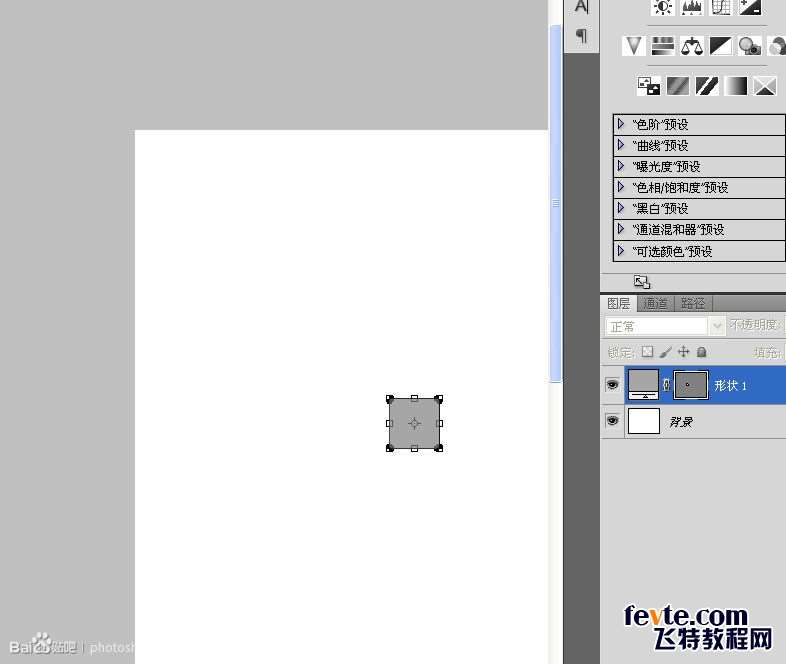Add a Brightness/Contrast adjustment

(x=663, y=7)
